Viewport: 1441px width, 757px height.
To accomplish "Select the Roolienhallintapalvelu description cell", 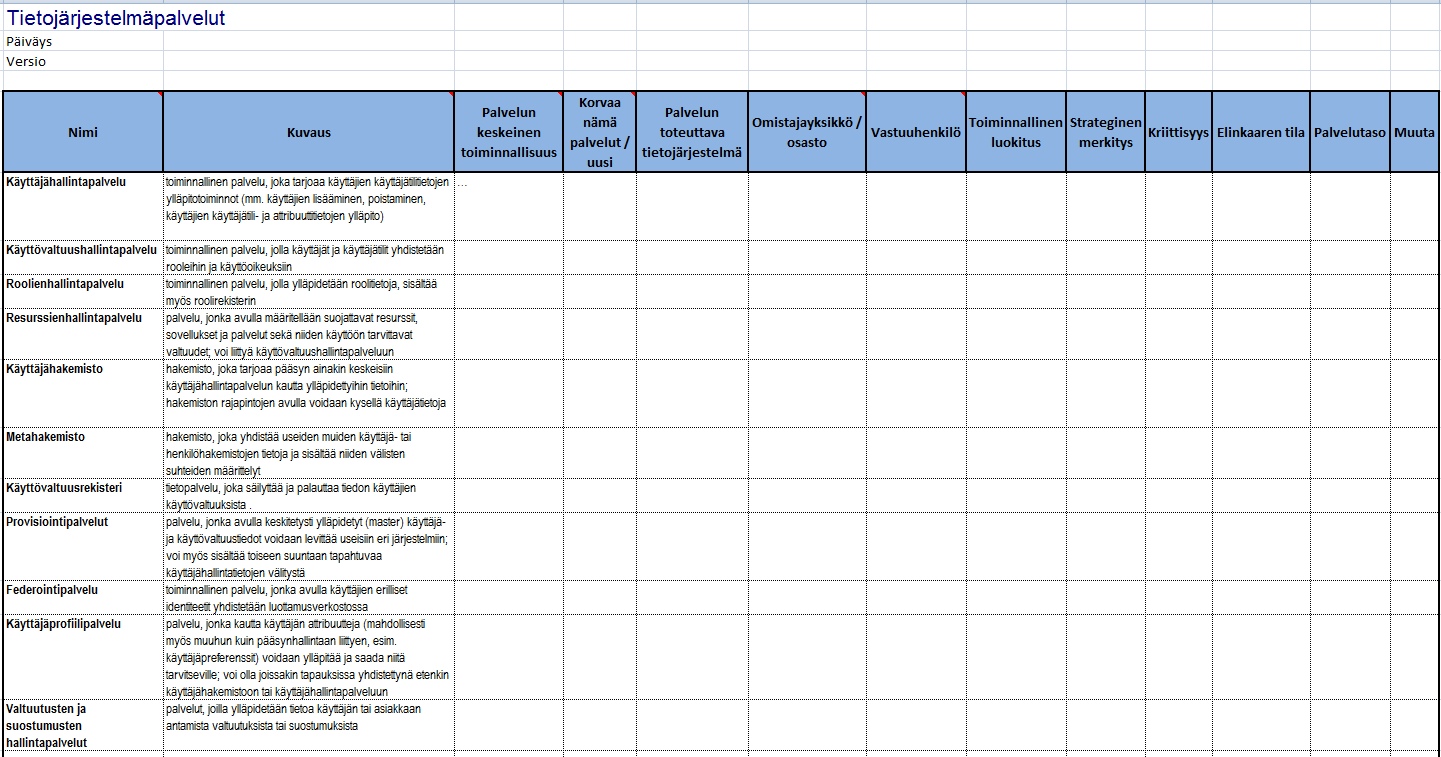I will [x=309, y=292].
